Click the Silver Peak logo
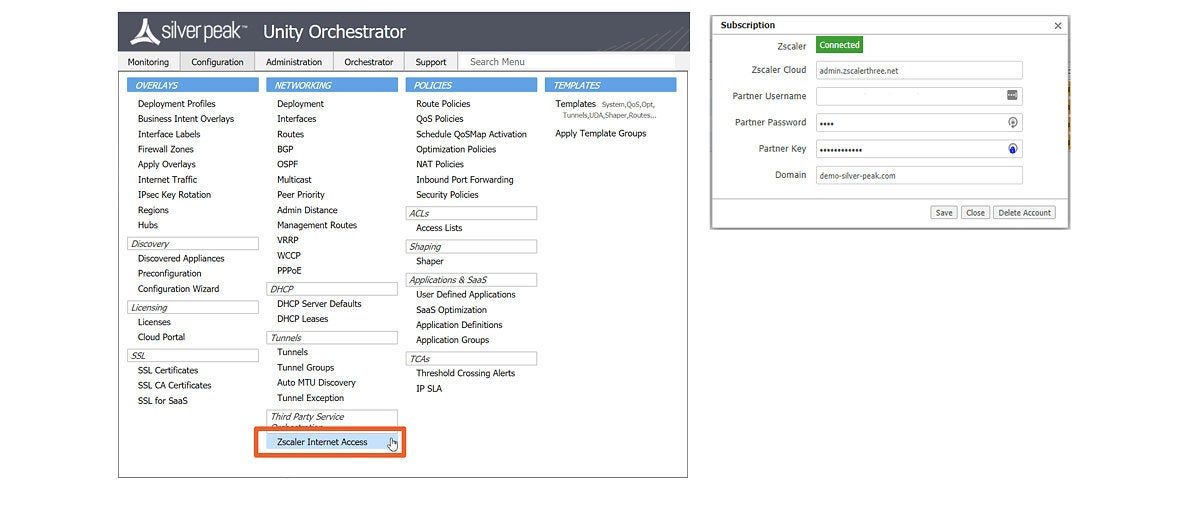Image resolution: width=1200 pixels, height=511 pixels. coord(189,32)
